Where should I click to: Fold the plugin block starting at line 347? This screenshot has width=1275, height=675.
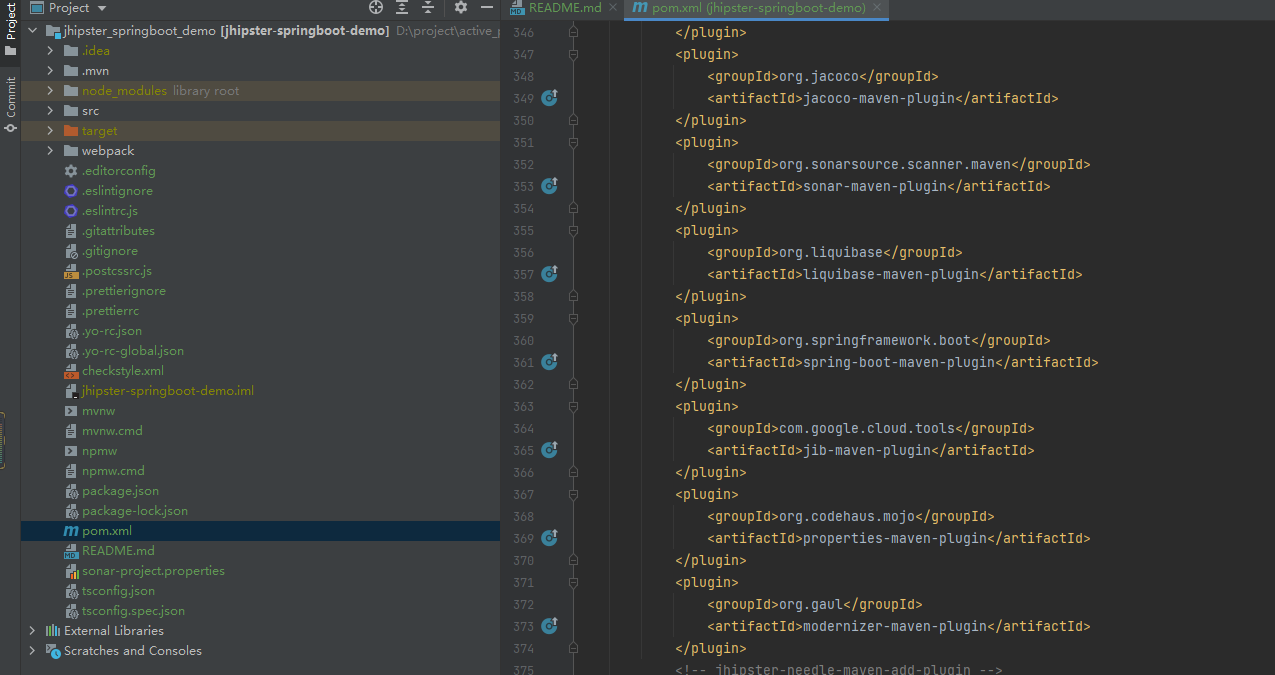tap(574, 54)
